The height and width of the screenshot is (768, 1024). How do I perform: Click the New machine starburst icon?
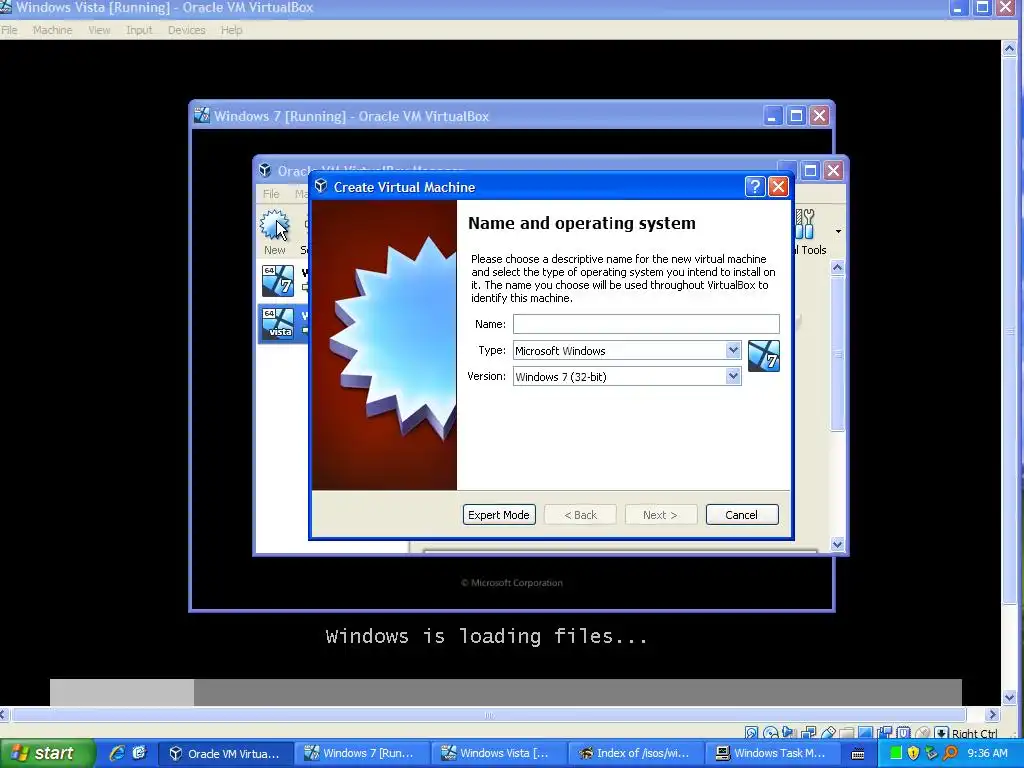point(274,225)
